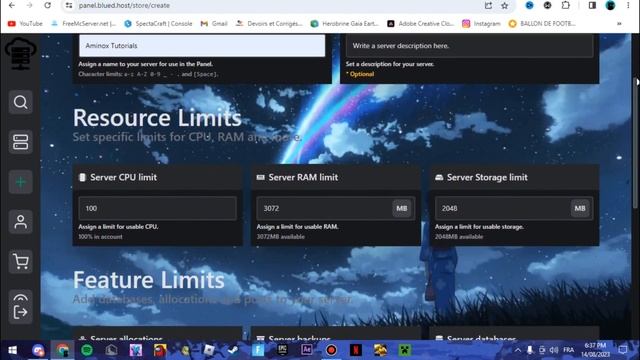Click the Server CPU limit input
The height and width of the screenshot is (360, 640).
(x=158, y=208)
